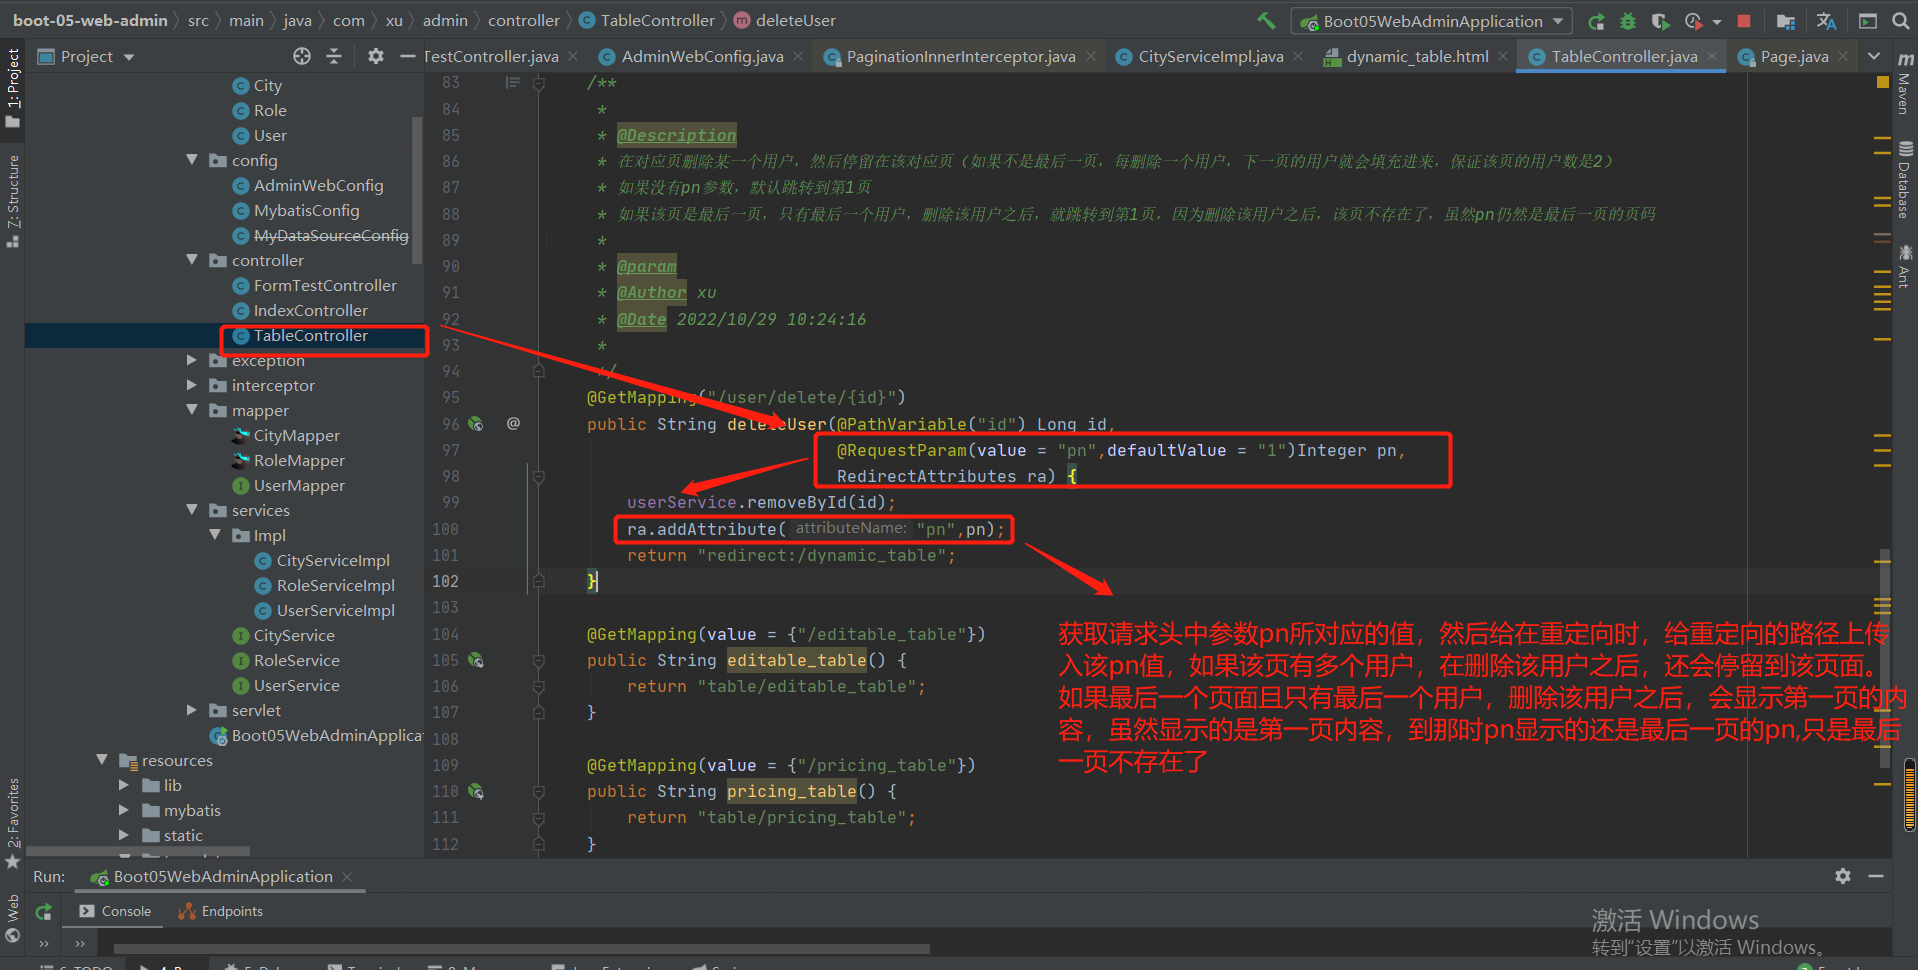Open the Project Structure icon

click(1785, 21)
